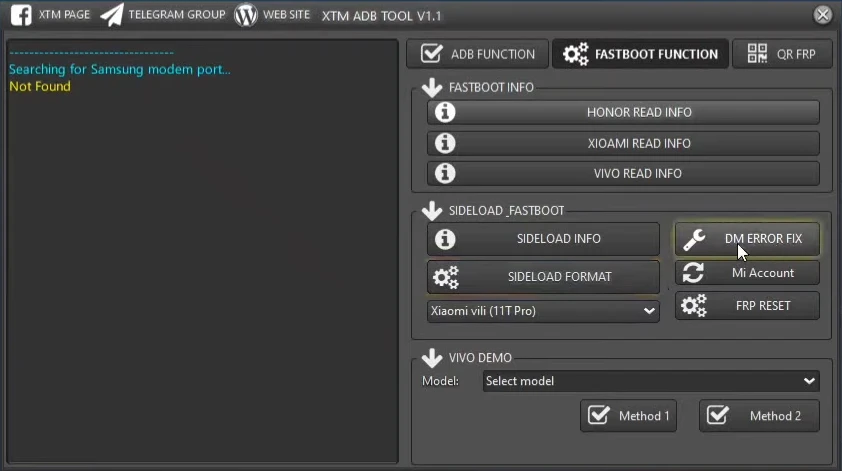Click the checkmark icon on ADB FUNCTION tab

coord(432,53)
